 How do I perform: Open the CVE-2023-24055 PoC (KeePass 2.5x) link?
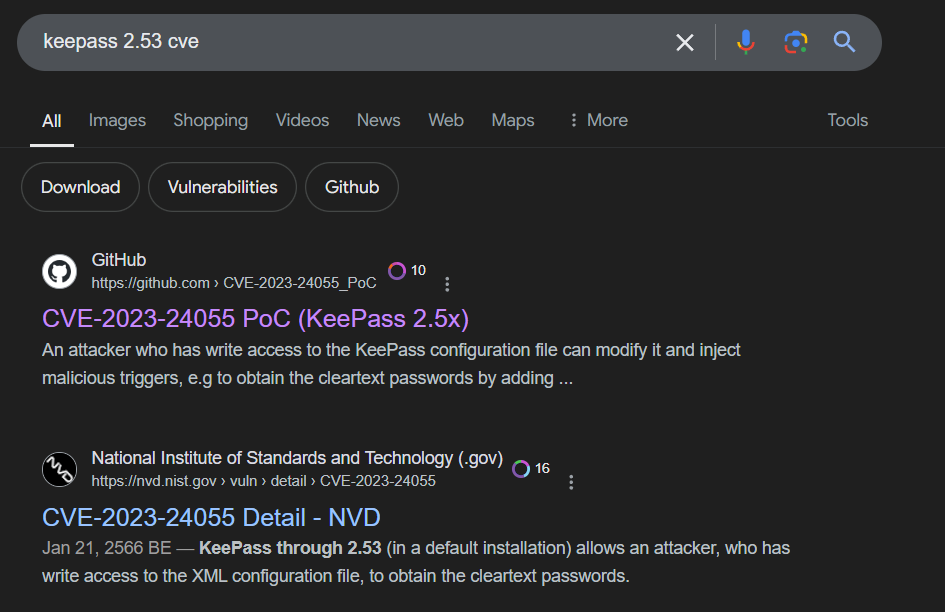256,318
